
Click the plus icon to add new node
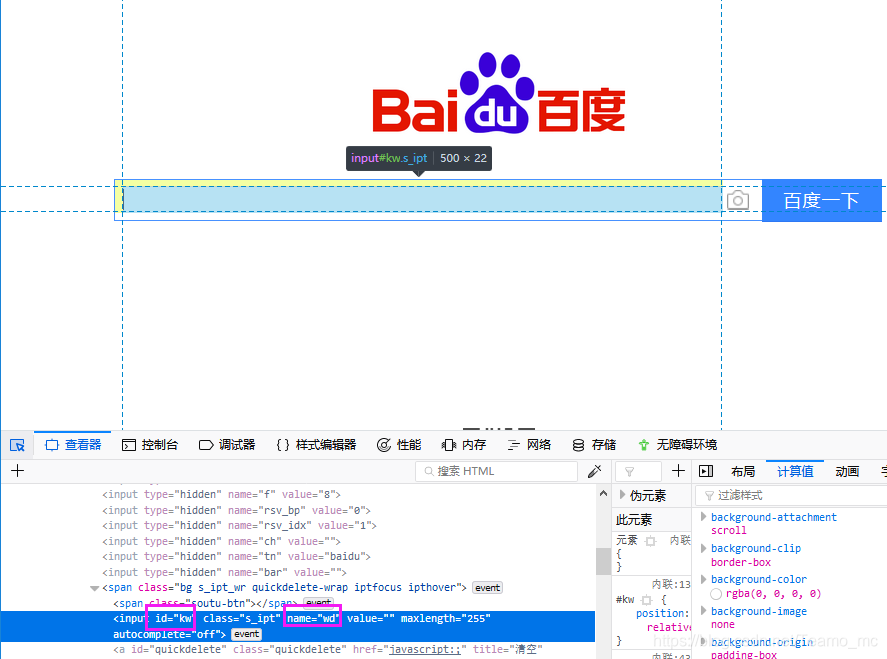tap(18, 471)
